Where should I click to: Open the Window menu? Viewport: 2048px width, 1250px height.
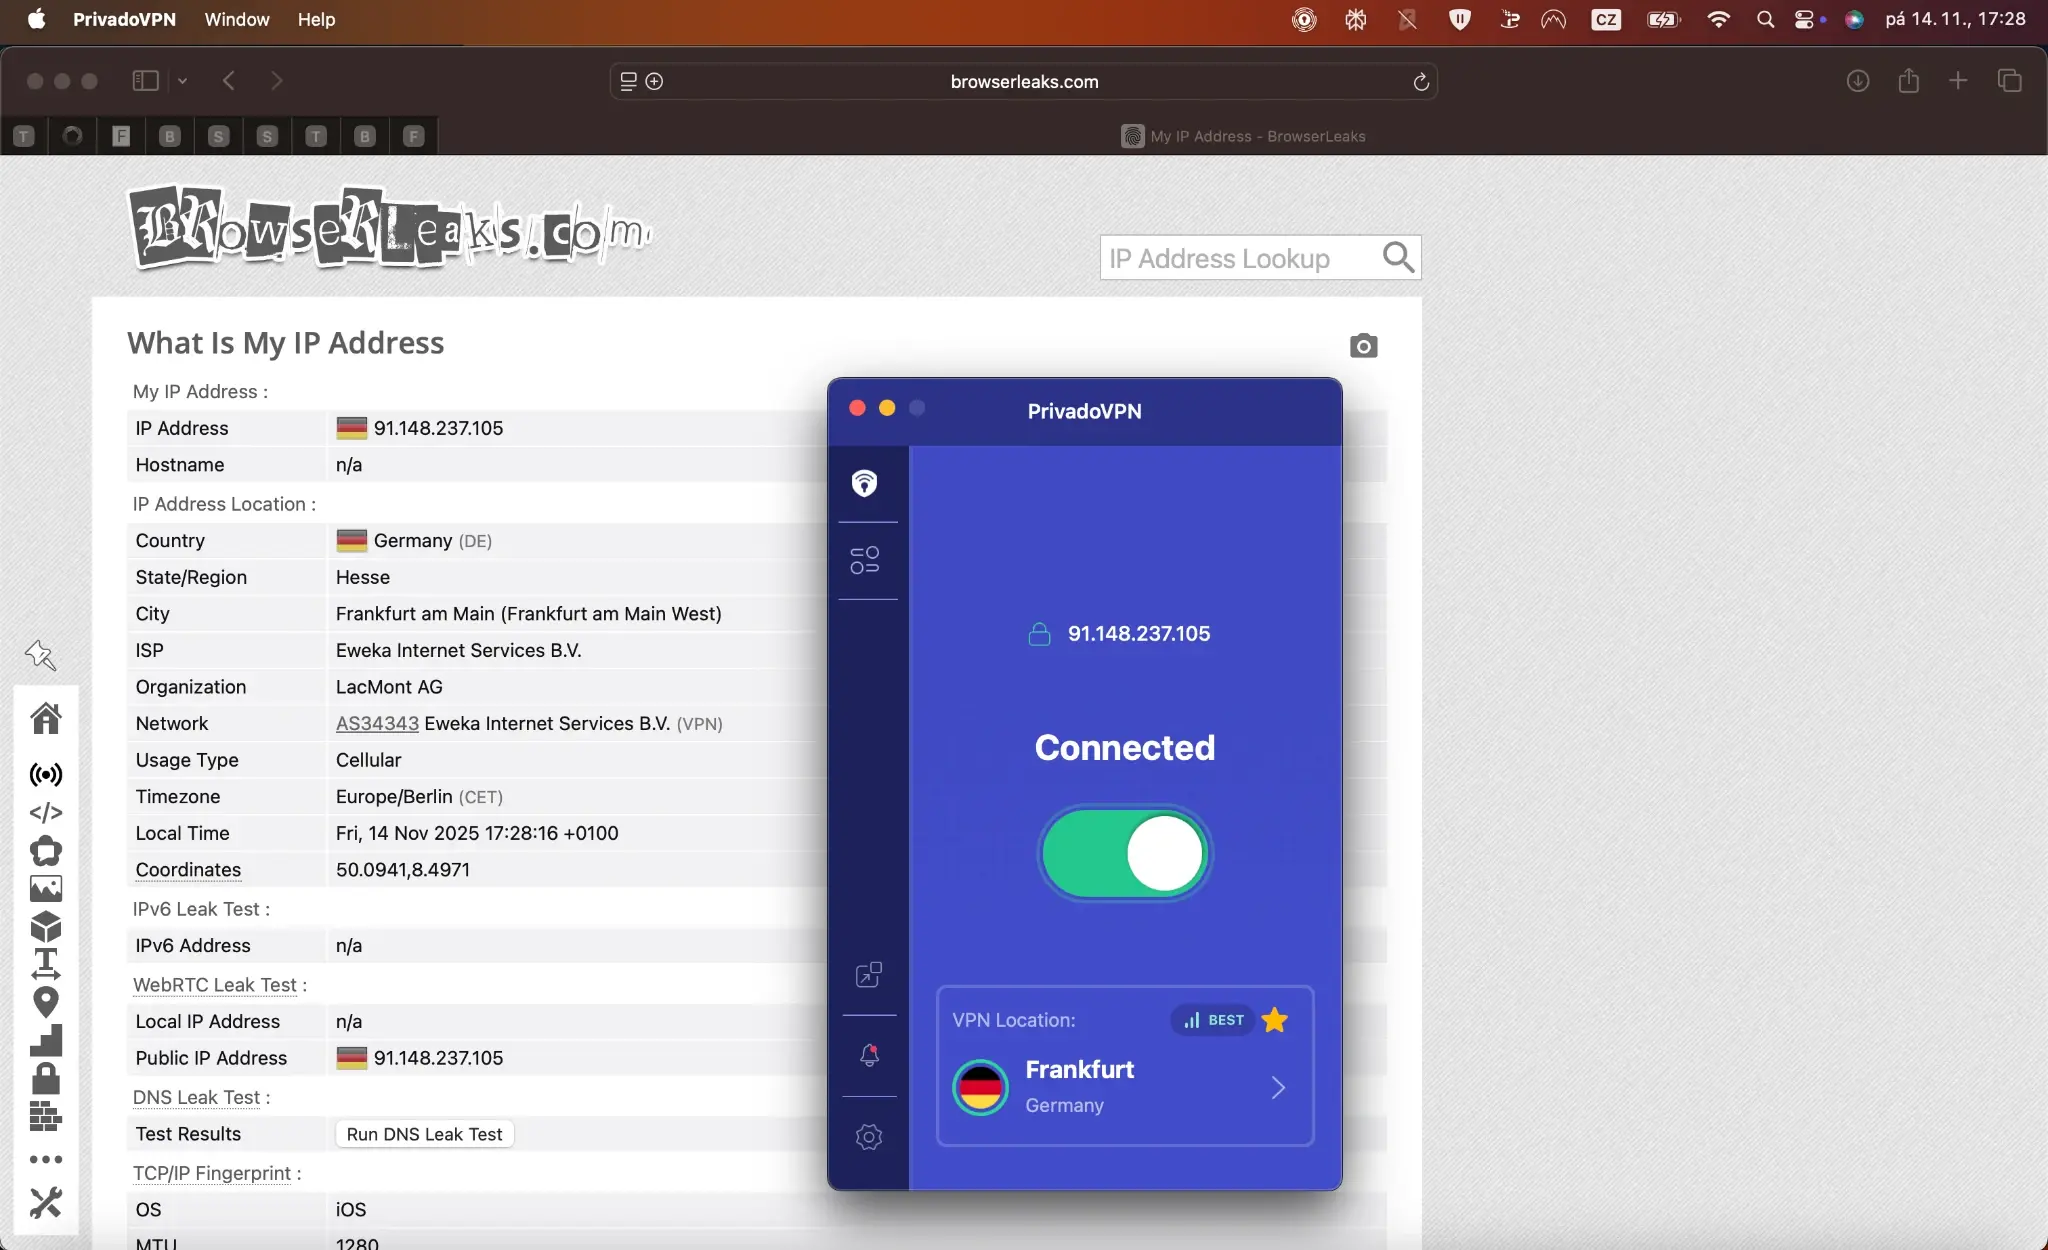click(x=236, y=19)
